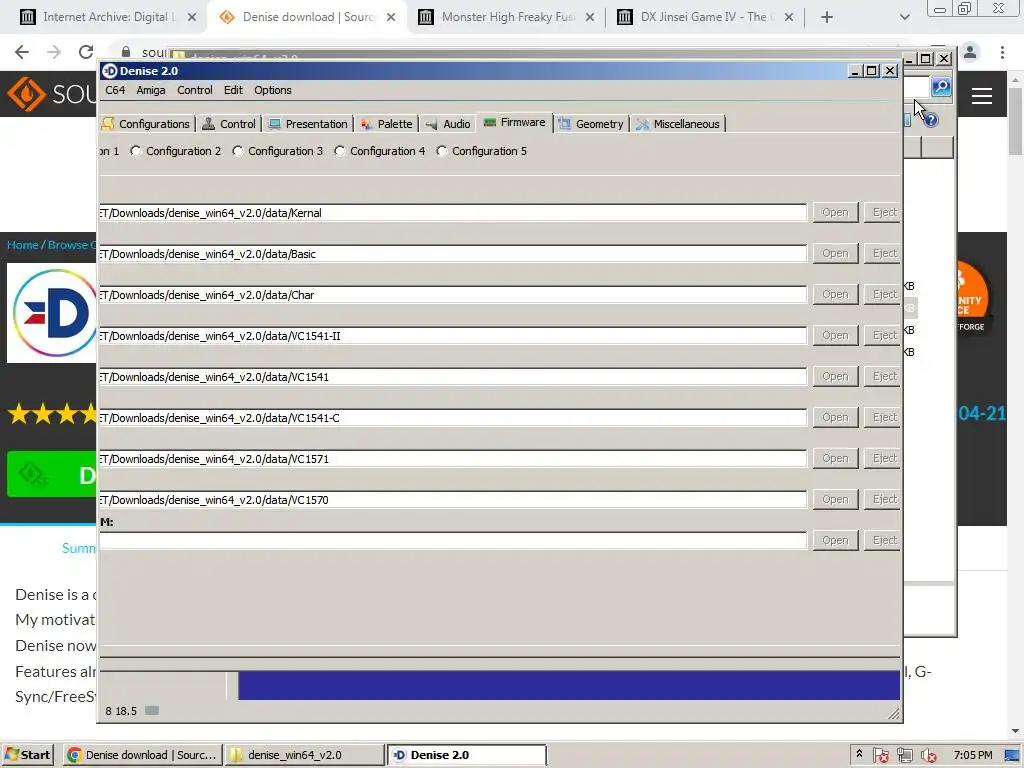Screen dimensions: 1024x768
Task: Switch to the Configurations tab
Action: [x=146, y=123]
